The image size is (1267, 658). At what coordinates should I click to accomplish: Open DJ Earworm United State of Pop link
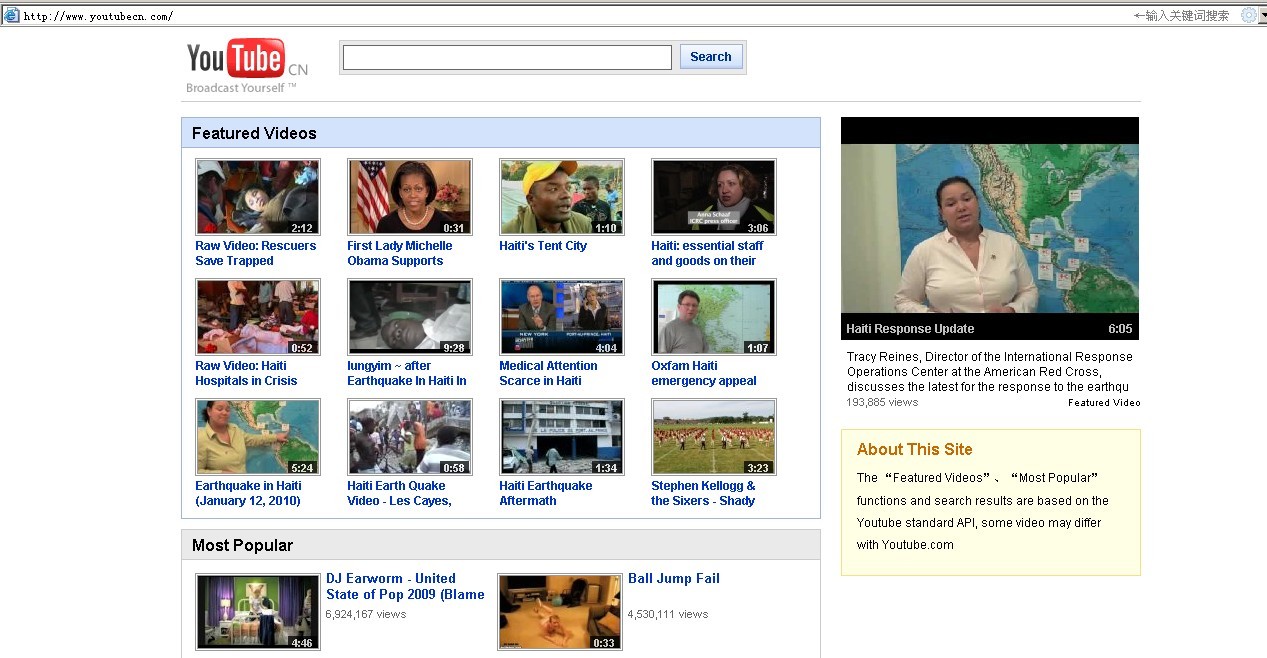405,586
